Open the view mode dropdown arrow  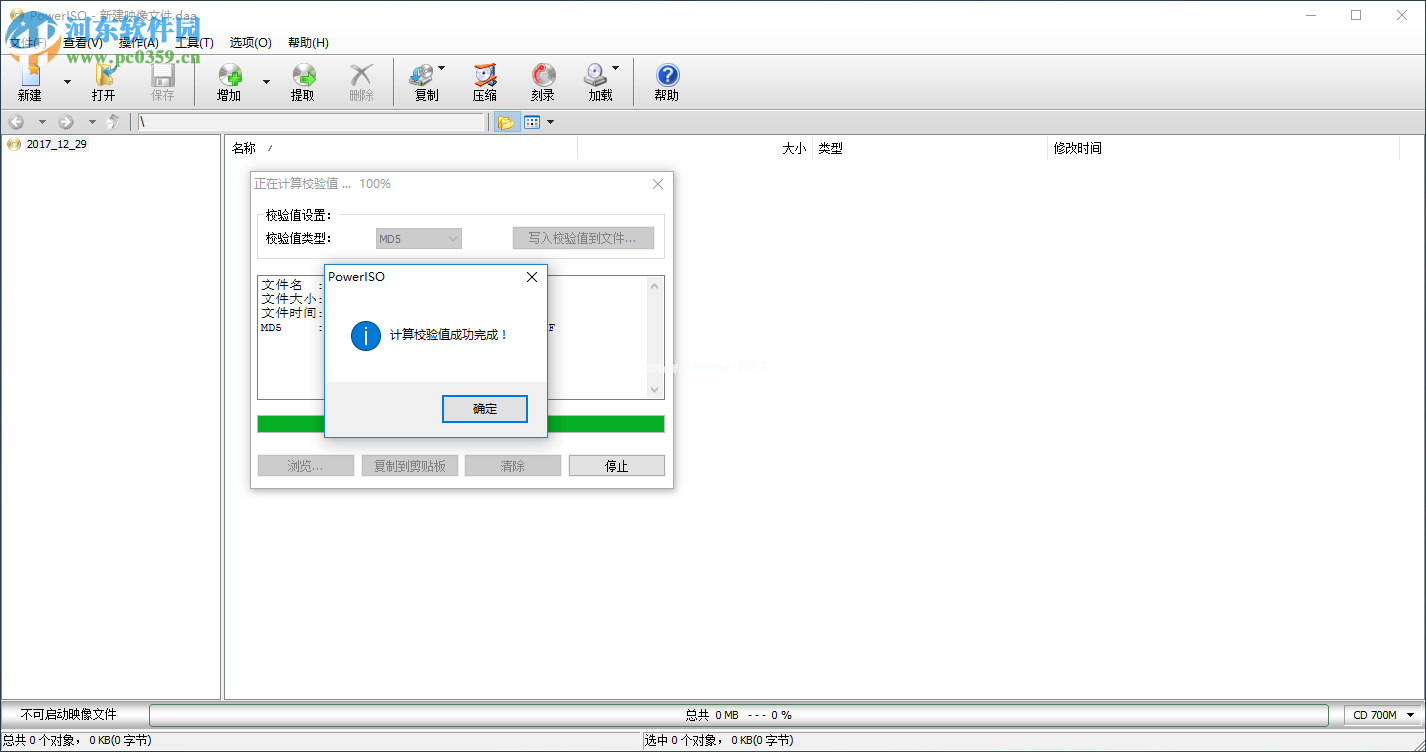point(550,122)
